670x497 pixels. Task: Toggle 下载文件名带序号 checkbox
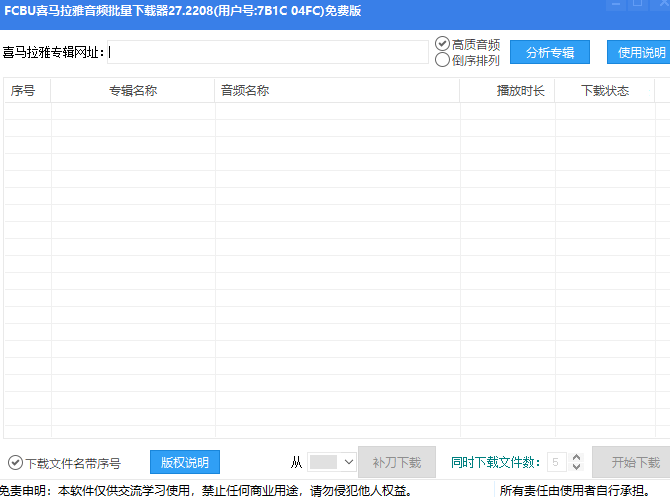coord(15,463)
